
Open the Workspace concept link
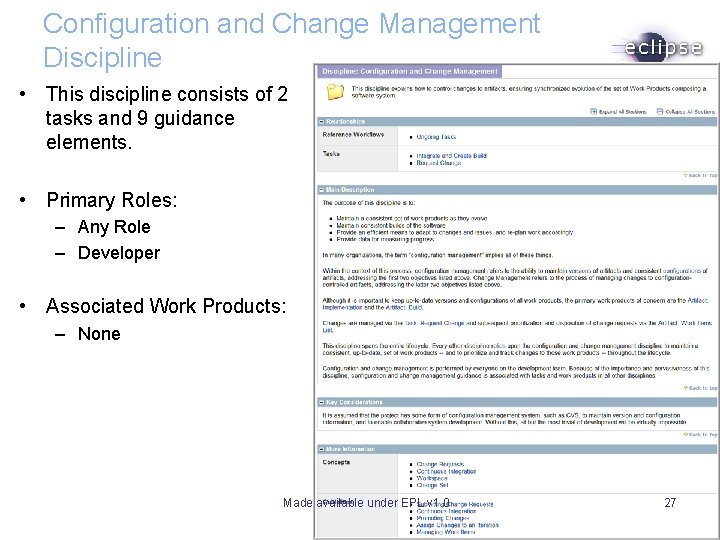(x=432, y=478)
